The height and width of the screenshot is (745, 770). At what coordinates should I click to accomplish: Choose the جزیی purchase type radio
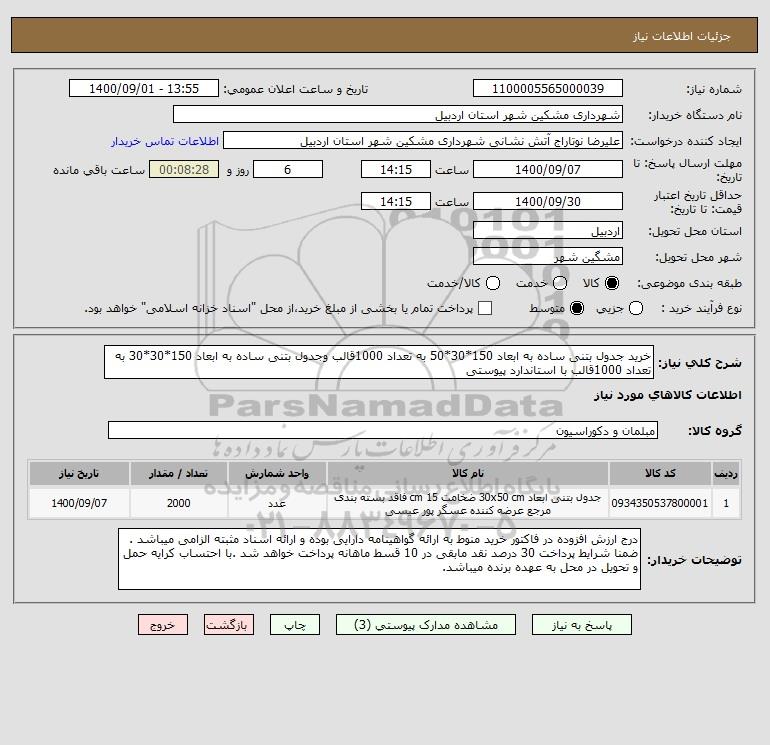636,308
